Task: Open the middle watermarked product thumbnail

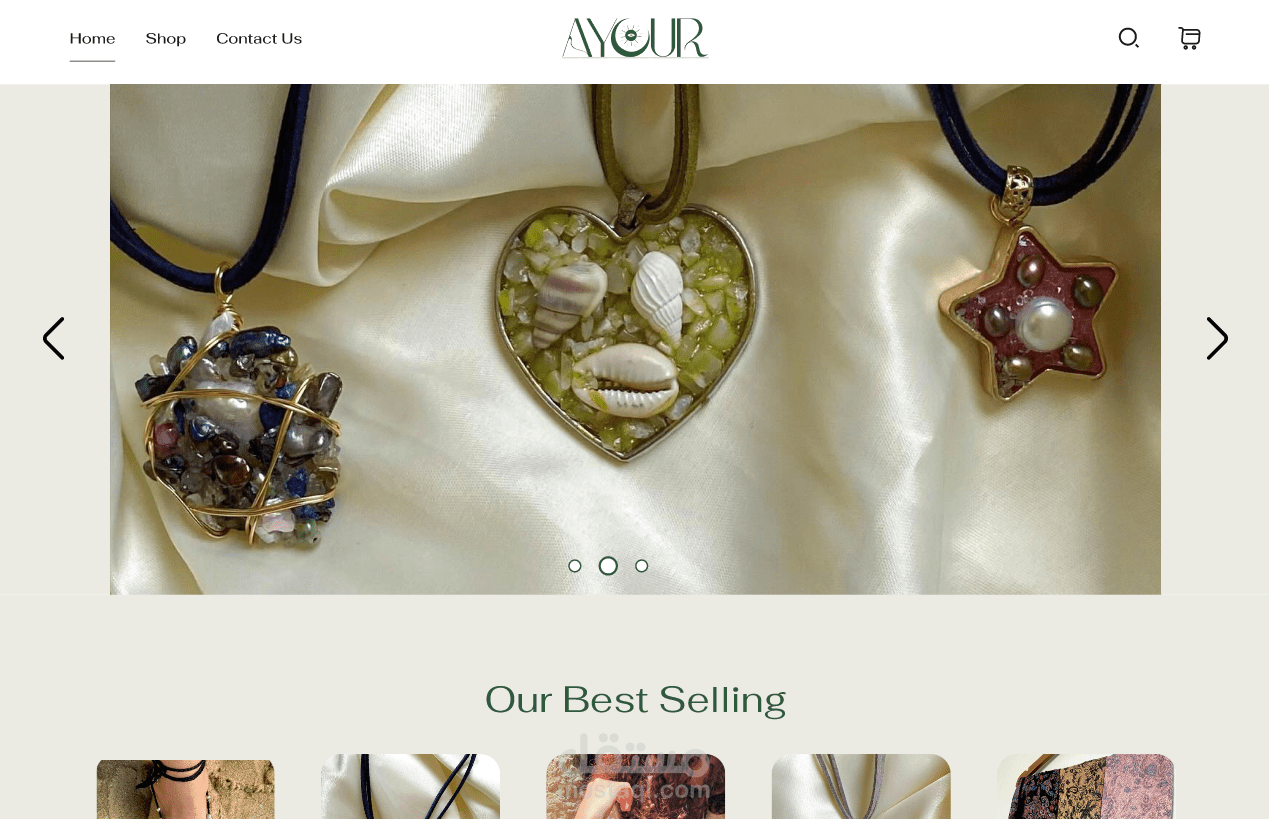Action: pyautogui.click(x=635, y=787)
